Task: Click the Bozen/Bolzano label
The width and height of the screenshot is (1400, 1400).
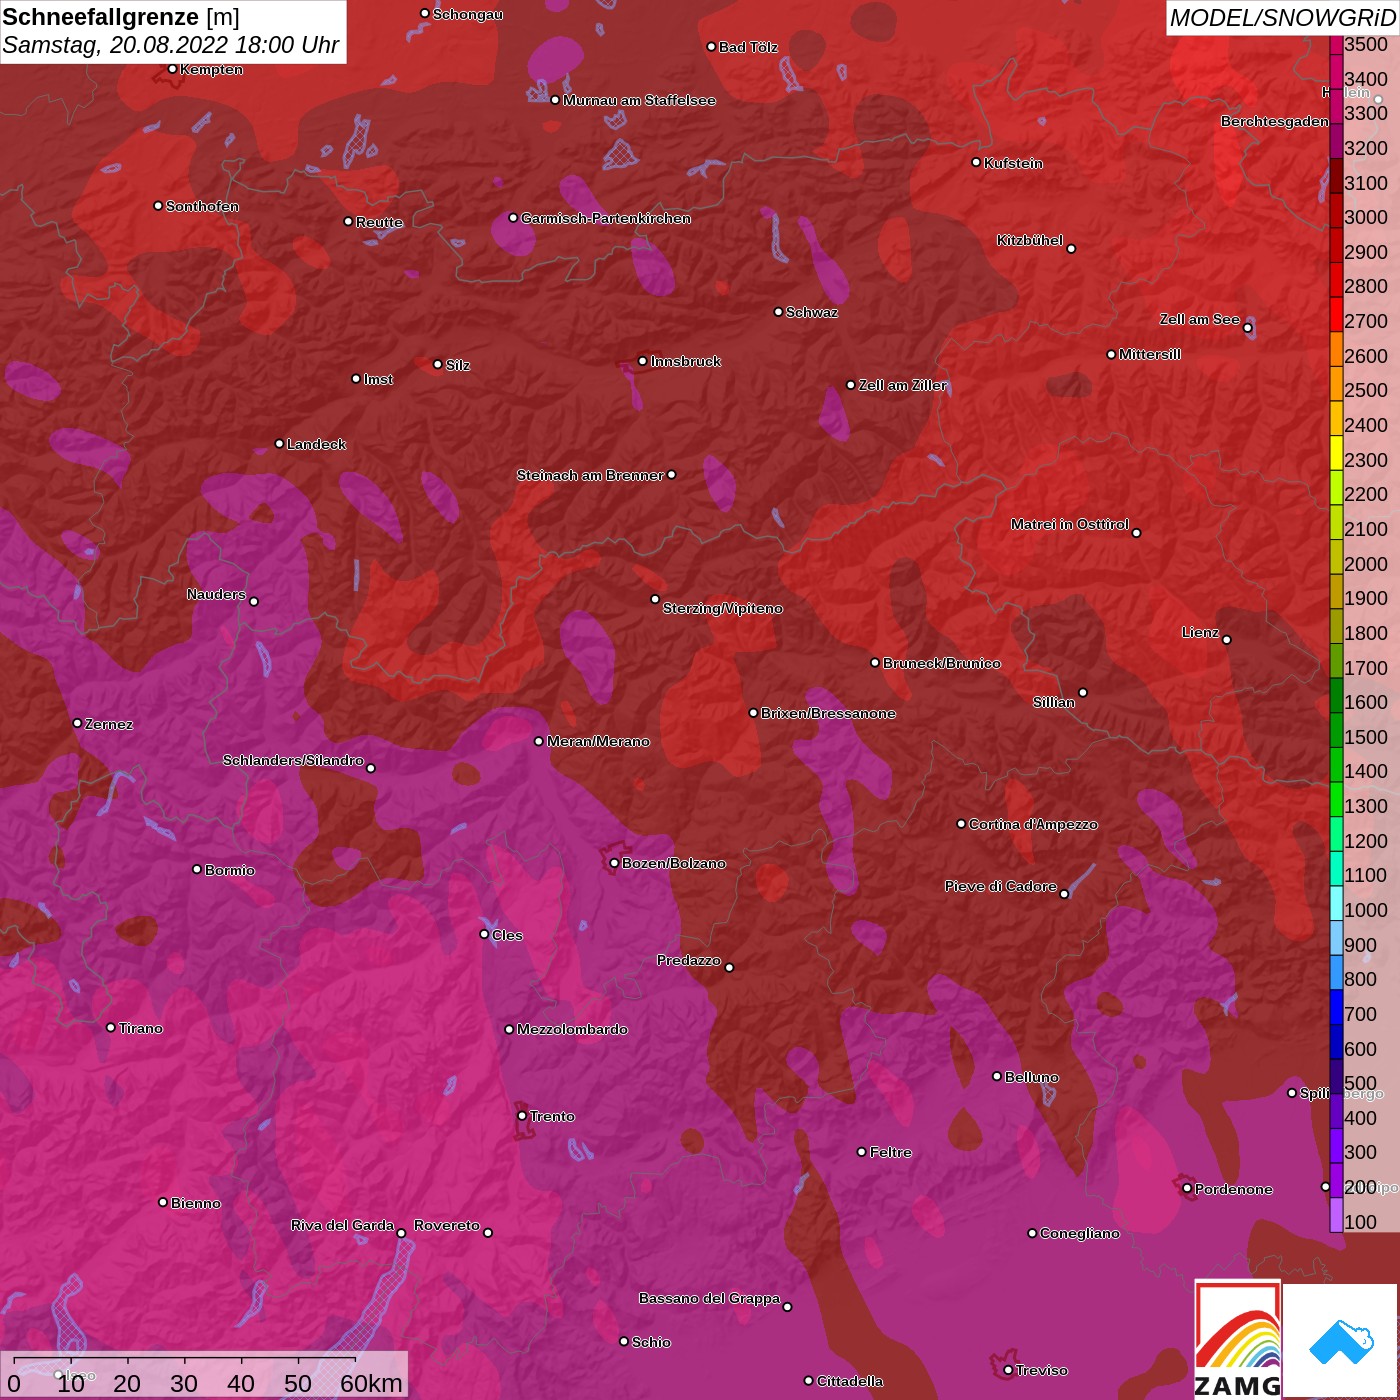Action: (x=673, y=863)
